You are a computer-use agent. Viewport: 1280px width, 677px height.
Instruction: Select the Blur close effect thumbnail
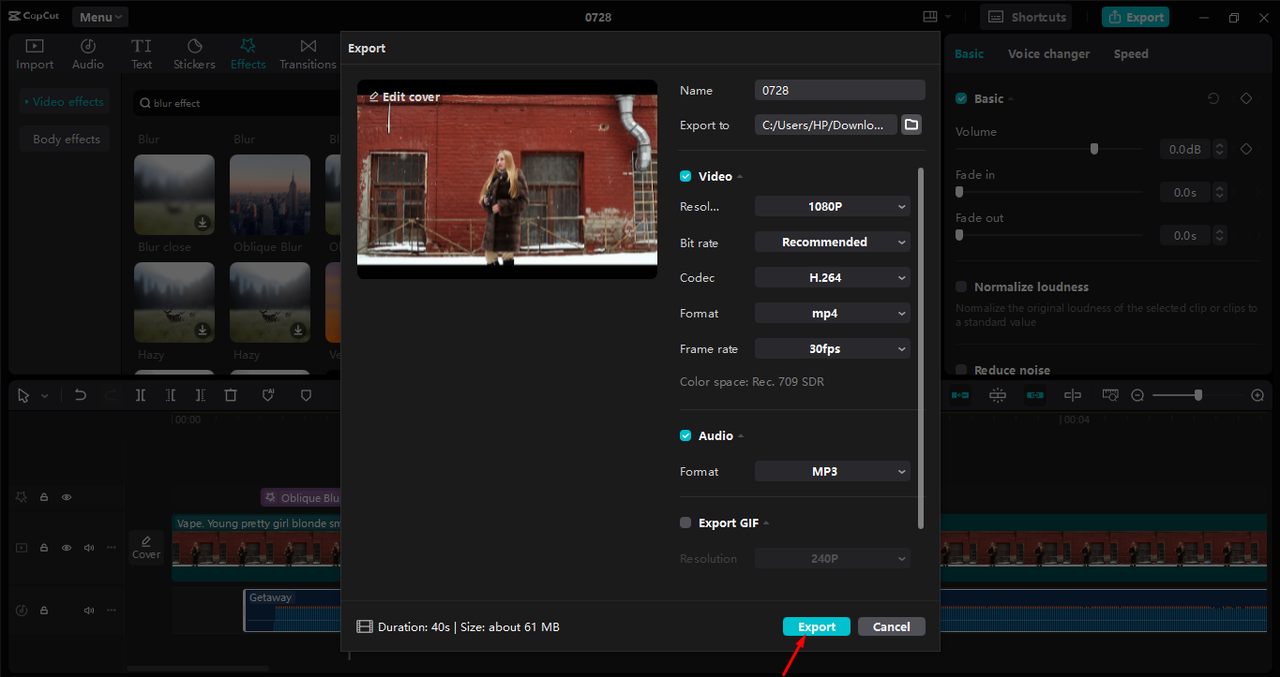click(x=174, y=194)
